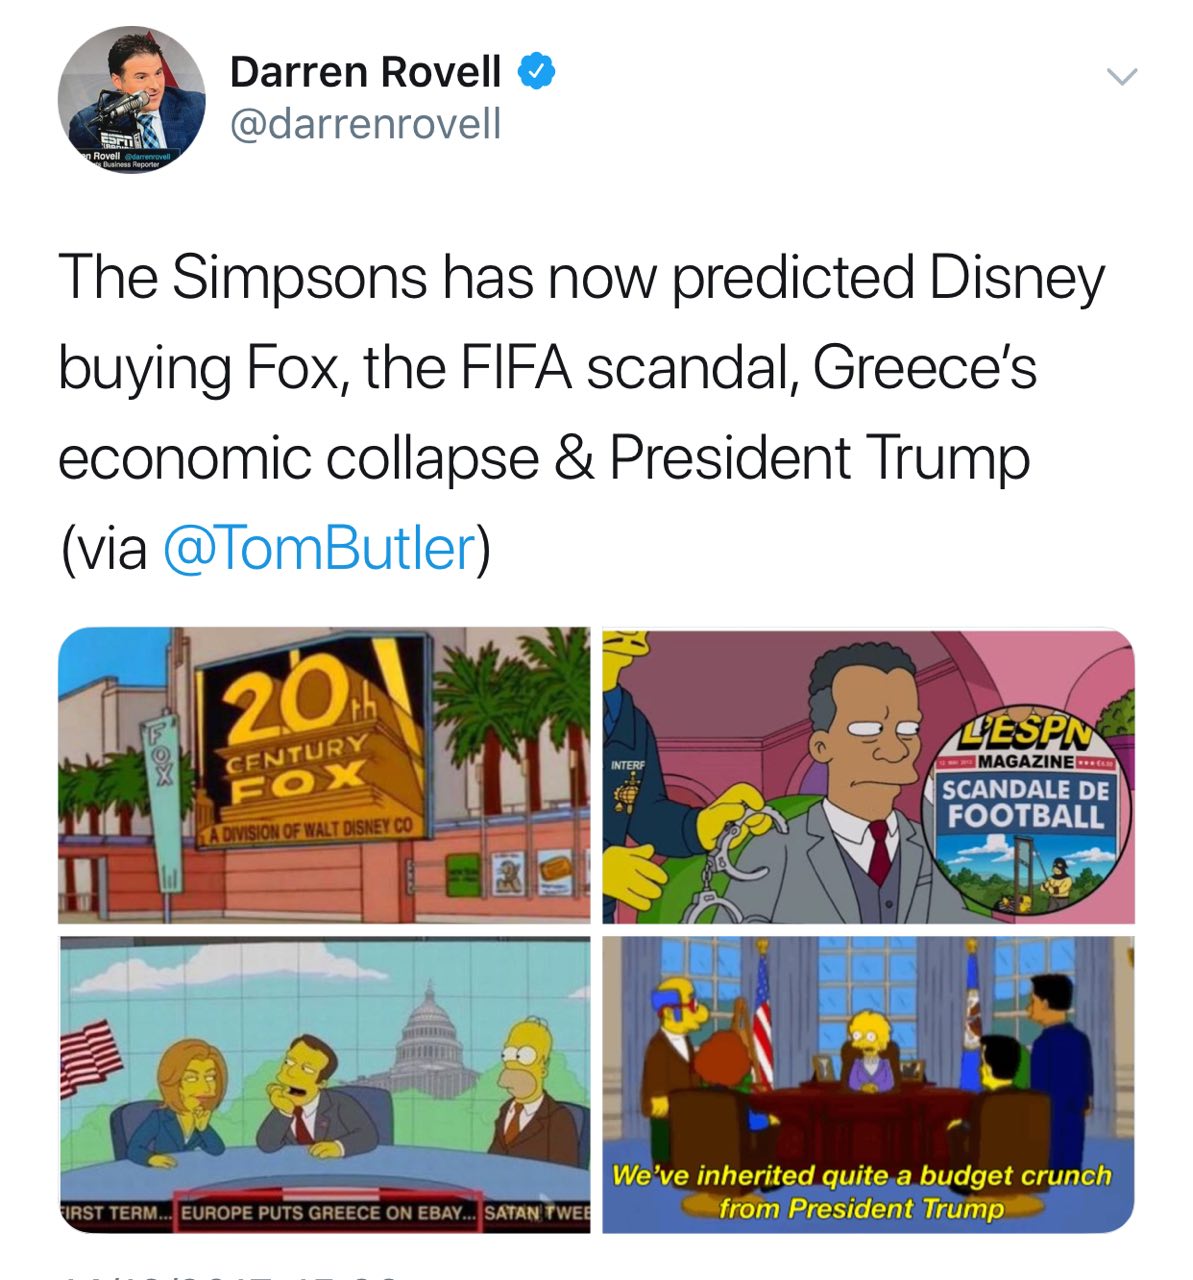Image resolution: width=1193 pixels, height=1280 pixels.
Task: Open the FIFA official arrest image
Action: click(x=869, y=776)
